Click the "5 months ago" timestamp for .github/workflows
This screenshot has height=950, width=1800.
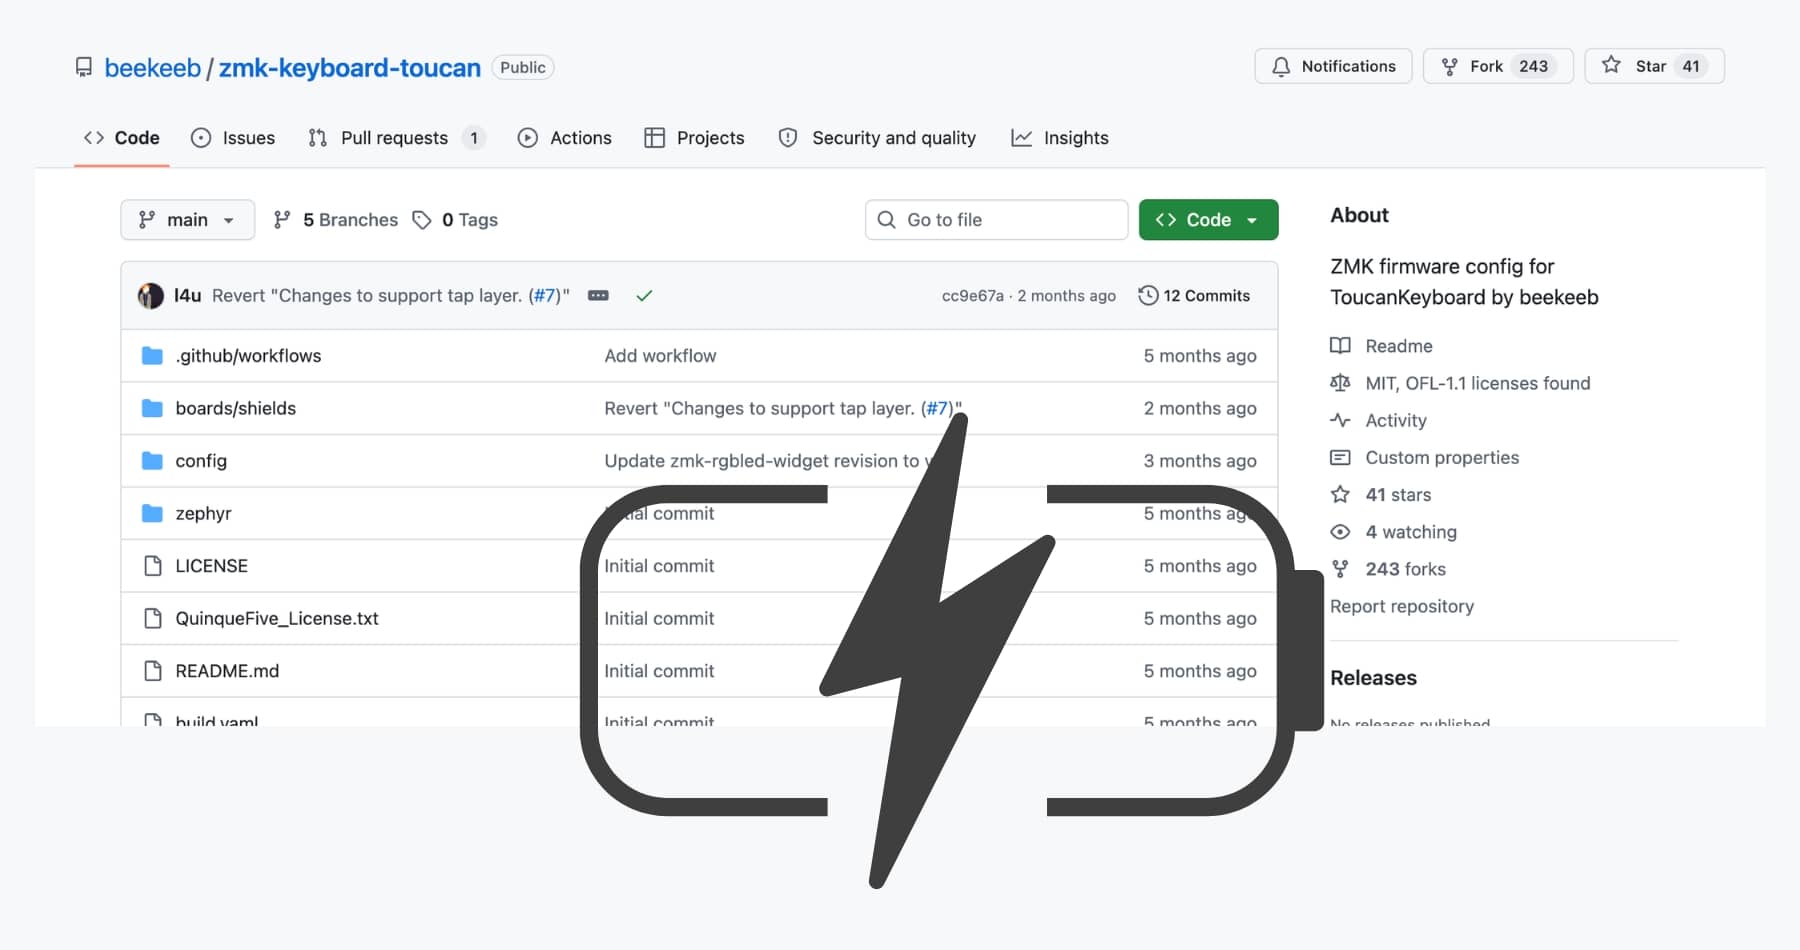[1200, 356]
